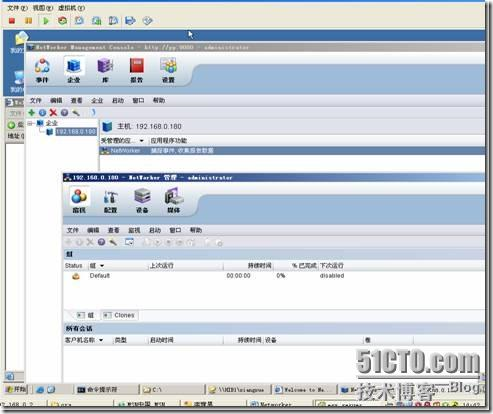Collapse the 企业 tree node
Screen dimensions: 493x414
(30, 123)
